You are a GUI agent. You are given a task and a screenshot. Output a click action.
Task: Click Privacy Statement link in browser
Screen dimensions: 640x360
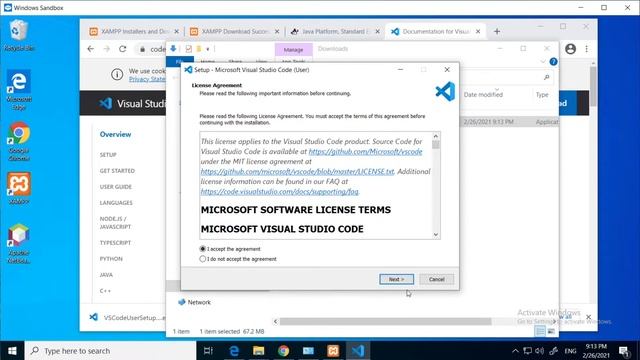(x=147, y=79)
